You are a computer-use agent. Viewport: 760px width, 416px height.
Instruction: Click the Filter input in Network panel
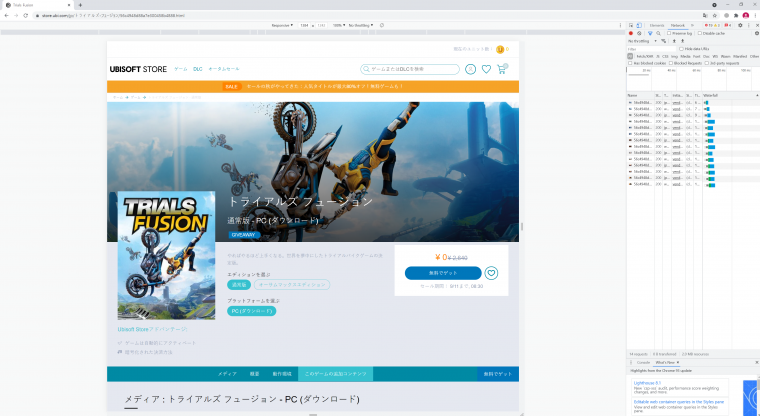coord(651,49)
